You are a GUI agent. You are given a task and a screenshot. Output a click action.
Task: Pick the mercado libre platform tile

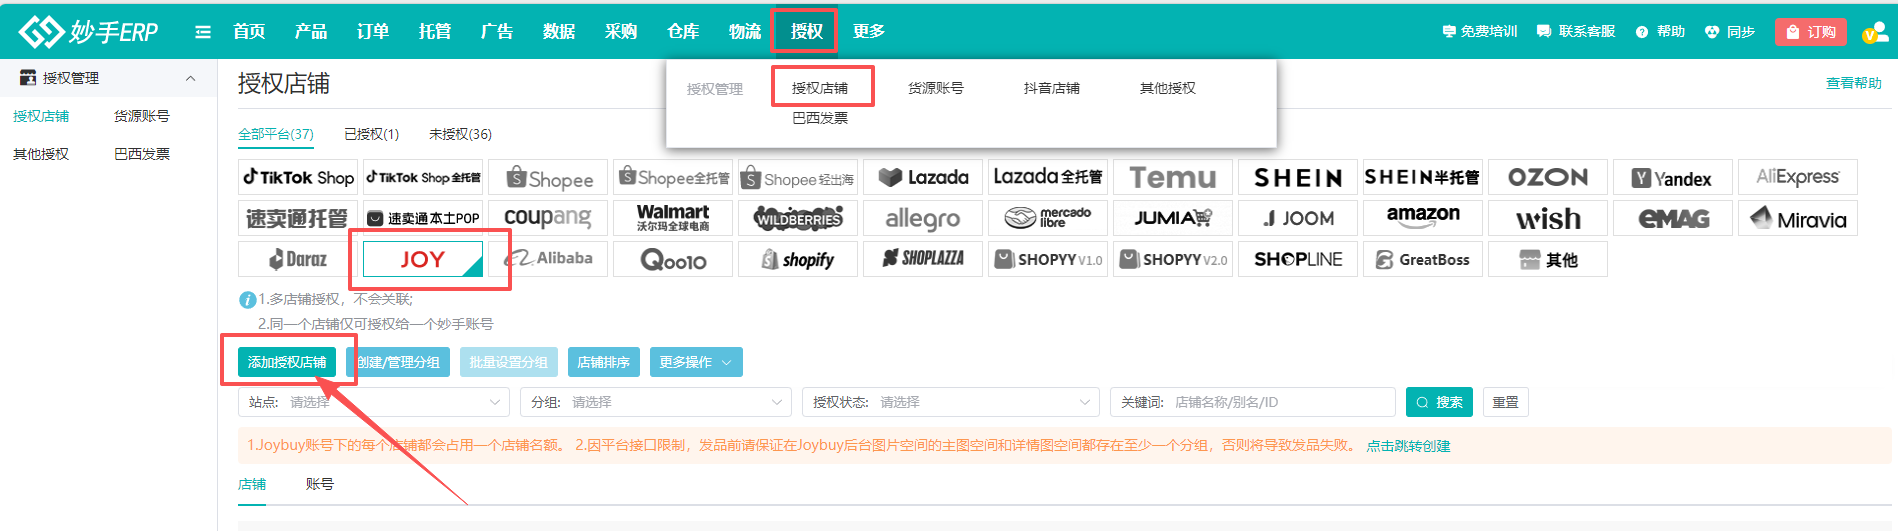coord(1048,218)
